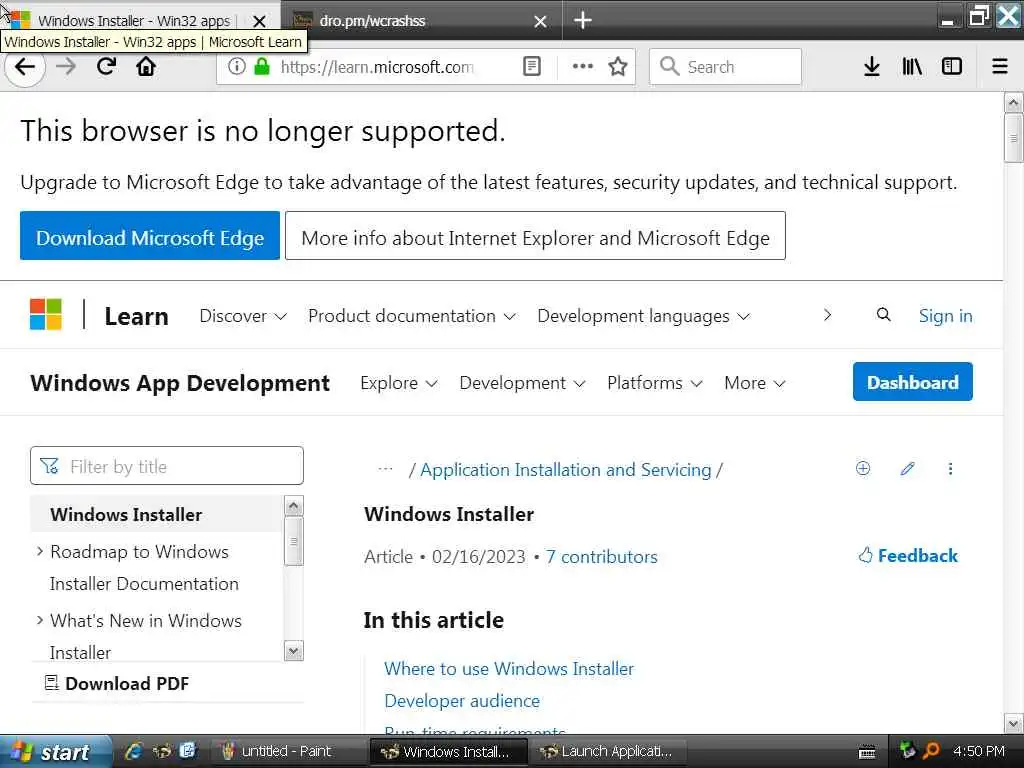The width and height of the screenshot is (1024, 768).
Task: Open a new tab with plus
Action: coord(583,20)
